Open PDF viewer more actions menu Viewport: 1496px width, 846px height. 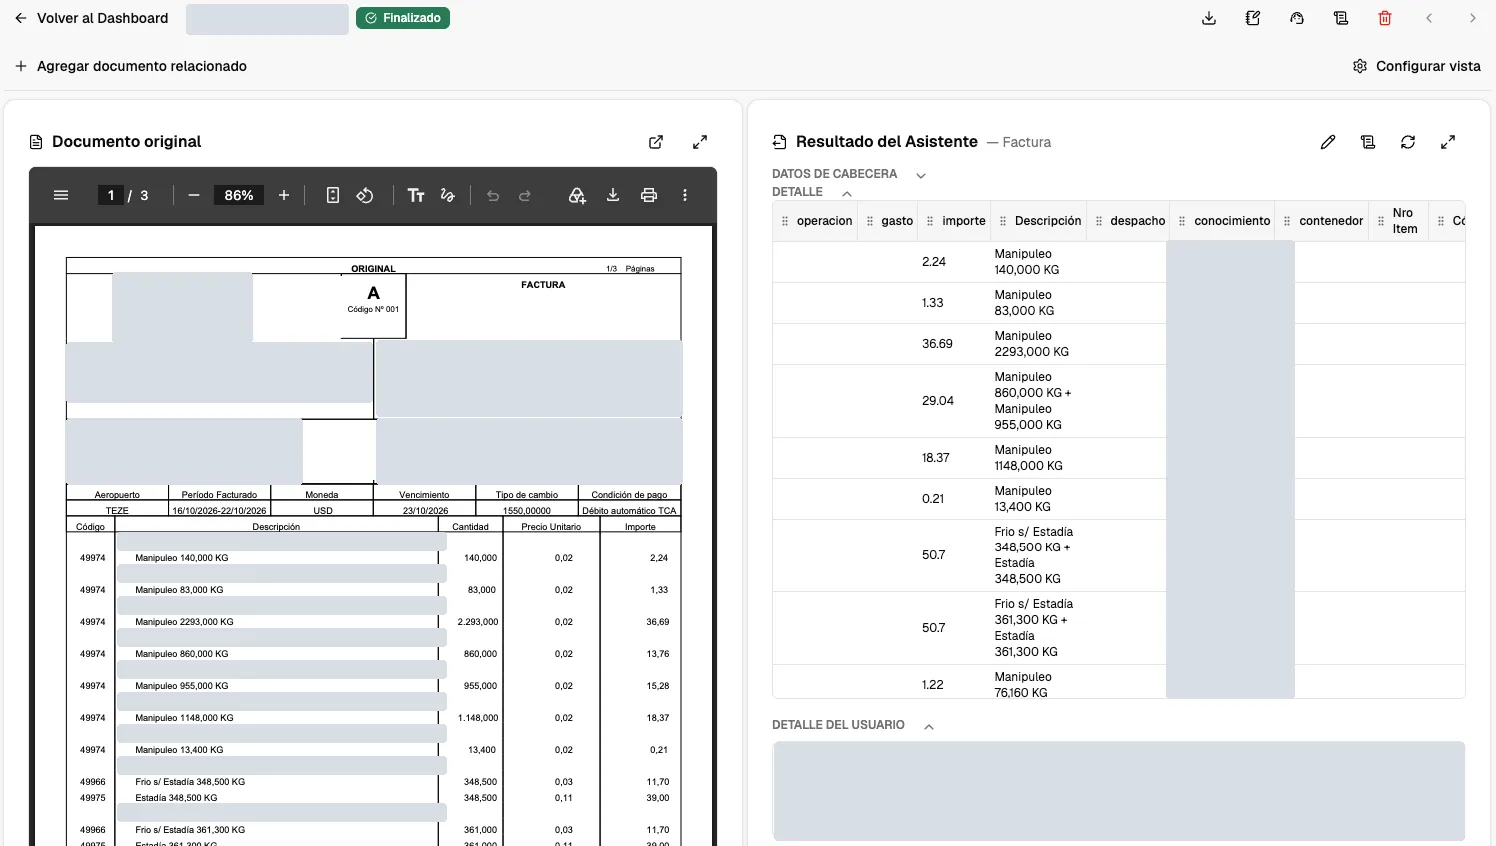coord(685,195)
